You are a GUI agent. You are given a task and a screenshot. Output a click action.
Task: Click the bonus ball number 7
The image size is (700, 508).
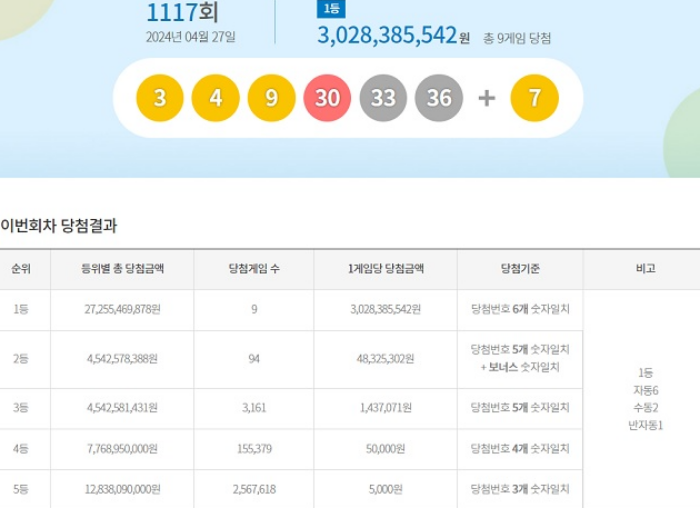[x=534, y=98]
